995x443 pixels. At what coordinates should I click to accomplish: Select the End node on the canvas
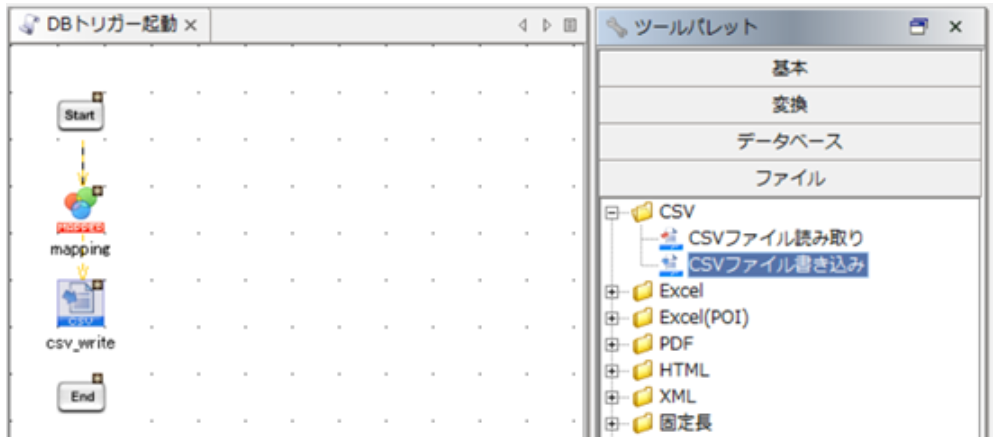click(81, 397)
